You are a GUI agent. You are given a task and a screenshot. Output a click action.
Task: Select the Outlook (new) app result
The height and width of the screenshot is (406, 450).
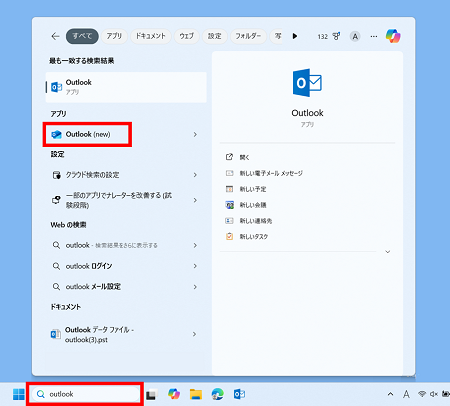(87, 134)
